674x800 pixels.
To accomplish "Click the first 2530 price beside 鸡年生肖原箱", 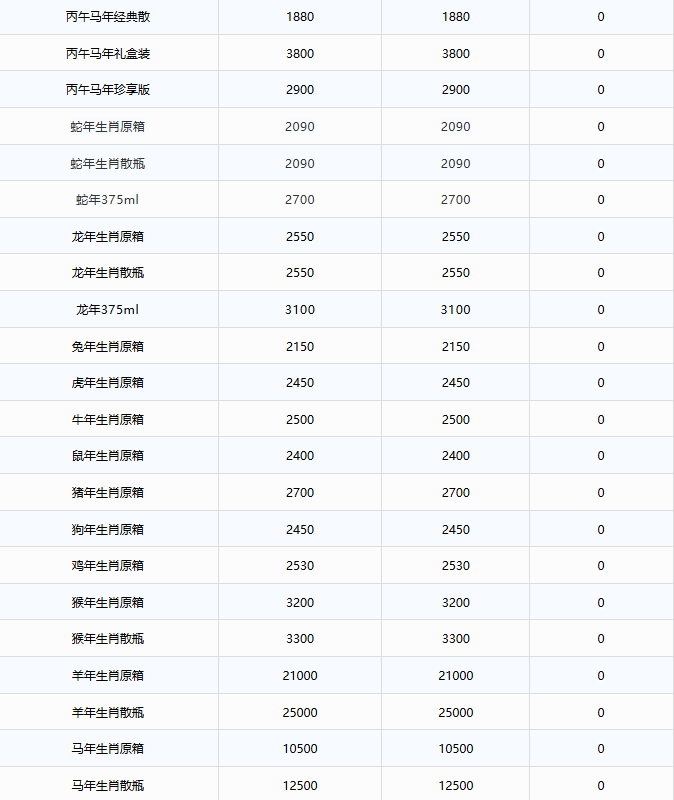I will [300, 566].
